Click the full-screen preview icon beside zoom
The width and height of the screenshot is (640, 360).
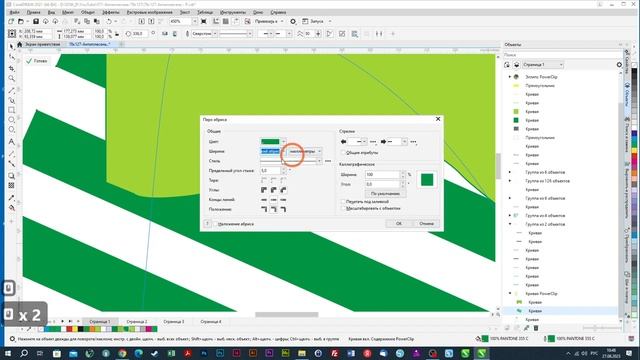click(x=204, y=21)
